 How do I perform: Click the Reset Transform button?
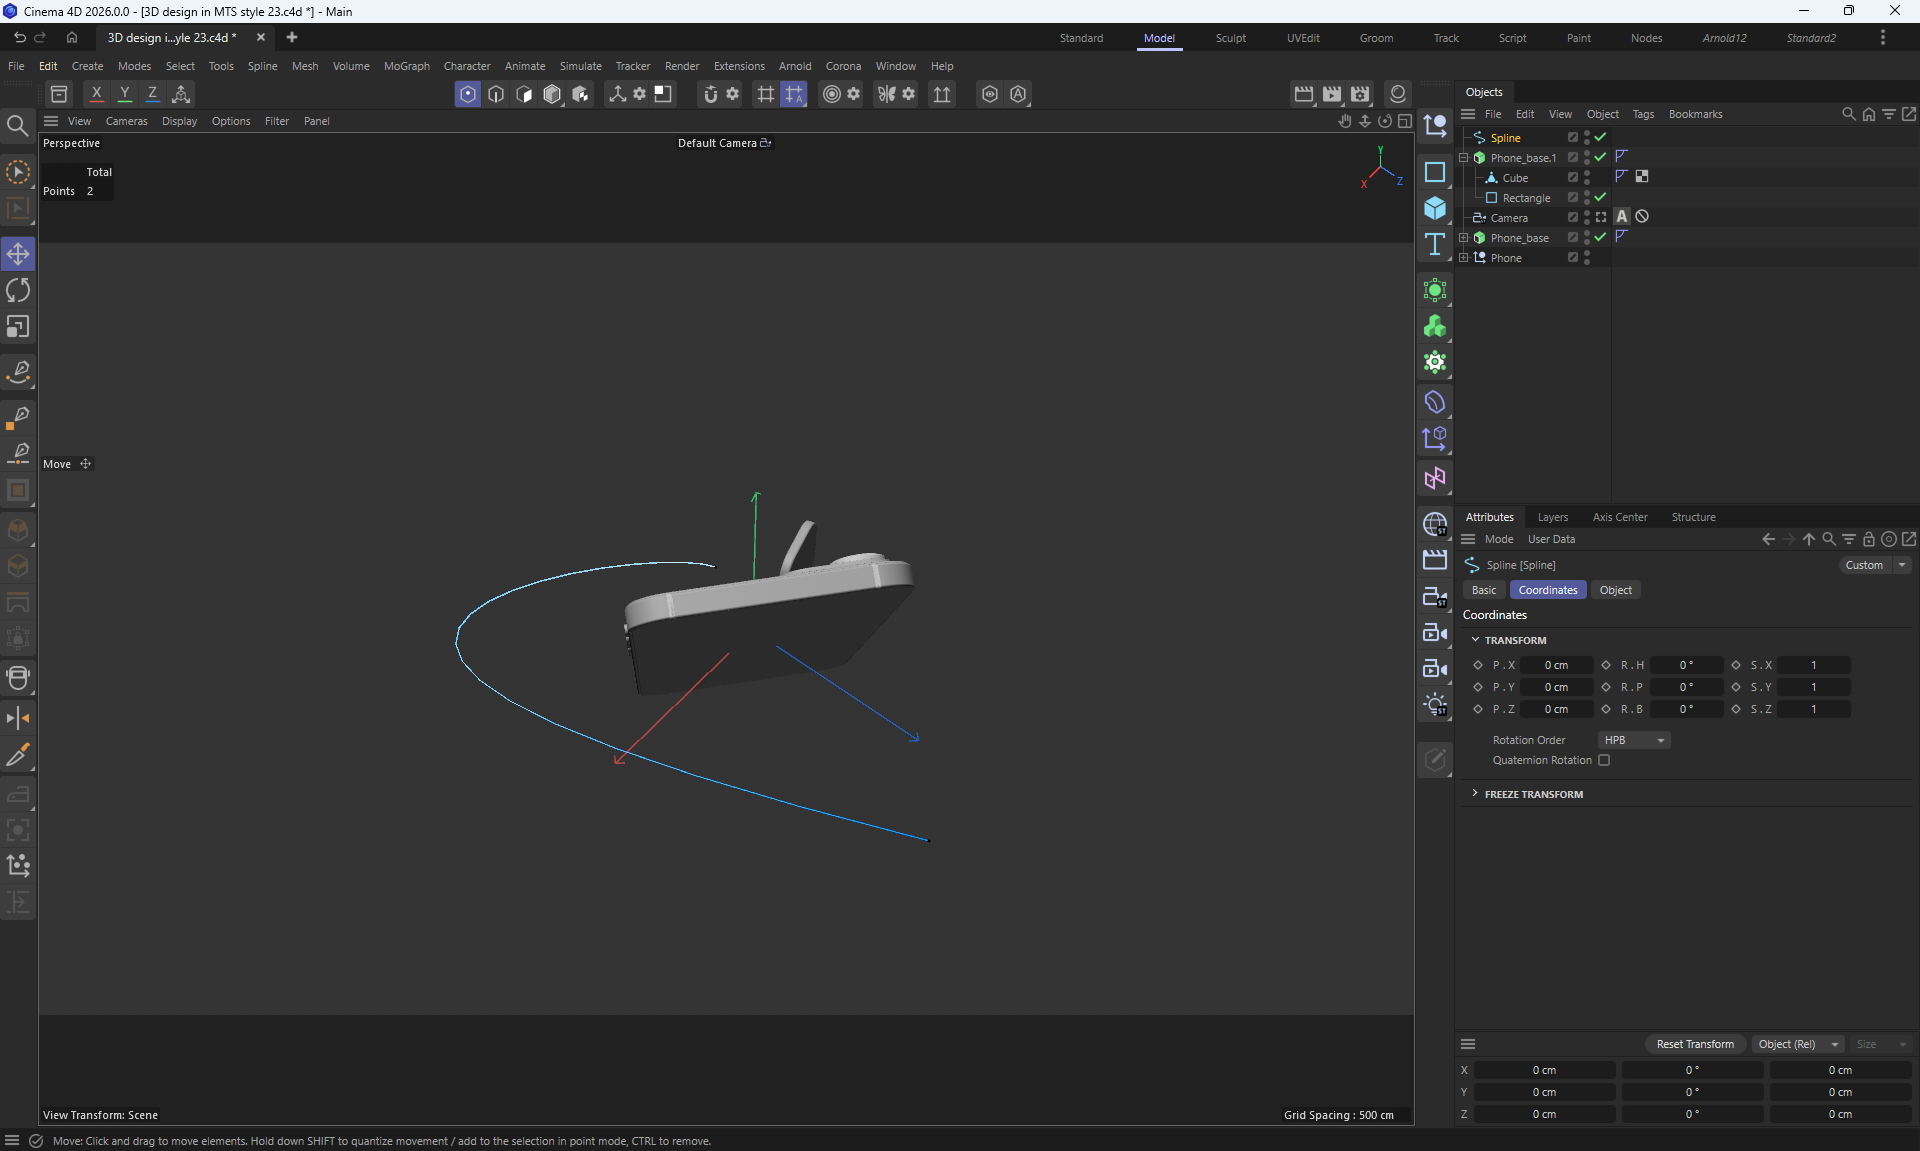(x=1694, y=1044)
